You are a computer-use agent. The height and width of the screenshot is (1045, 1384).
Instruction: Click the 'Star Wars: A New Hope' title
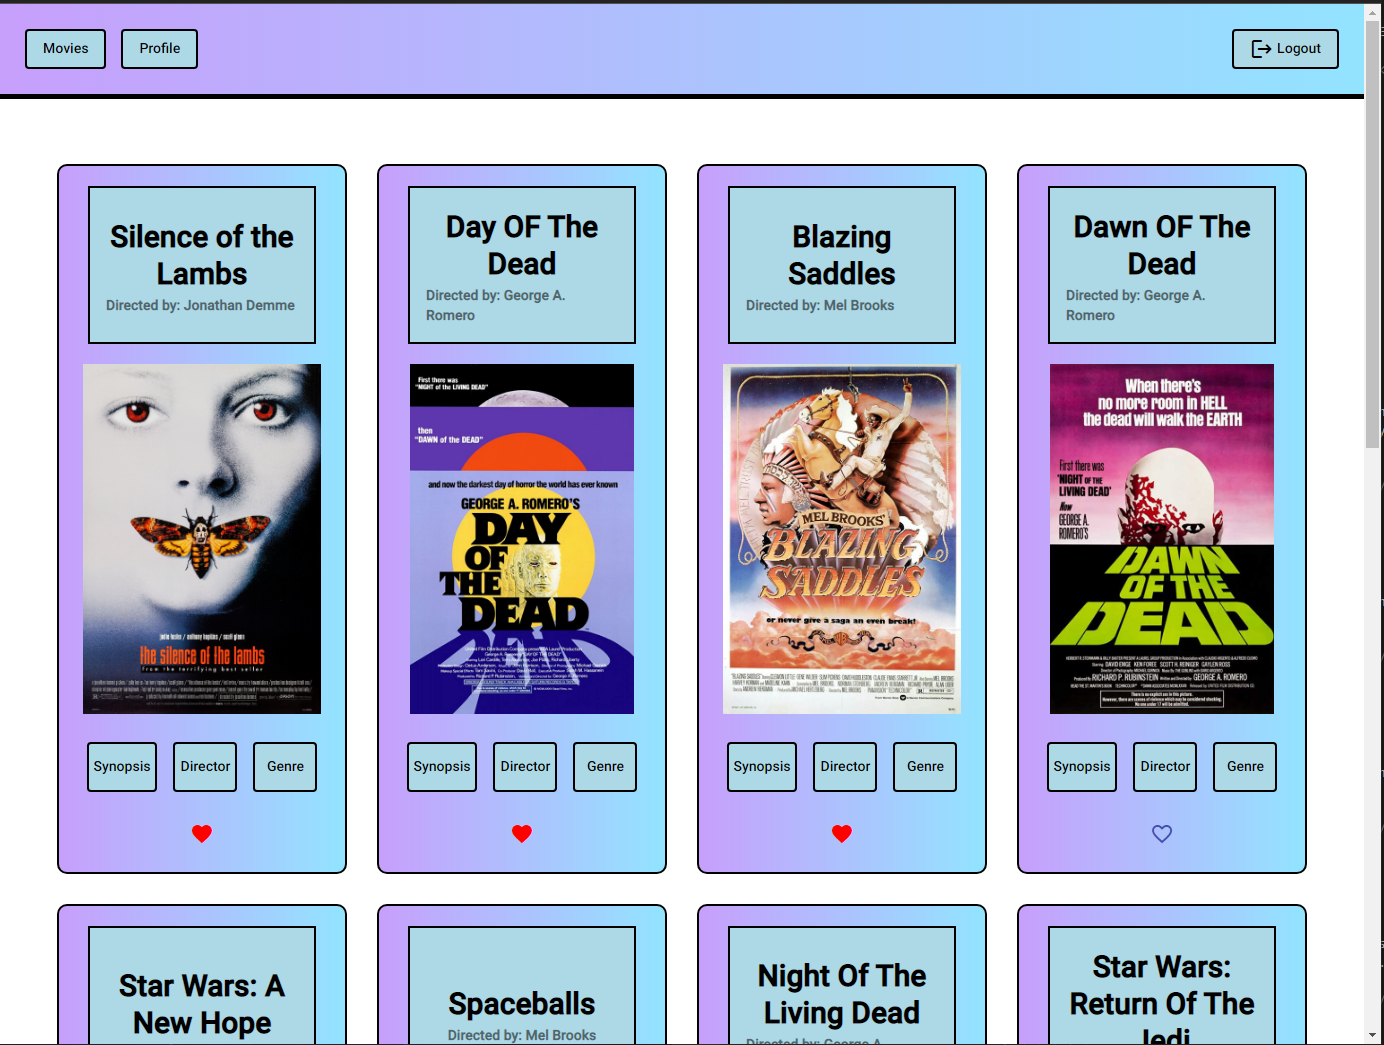coord(202,1004)
